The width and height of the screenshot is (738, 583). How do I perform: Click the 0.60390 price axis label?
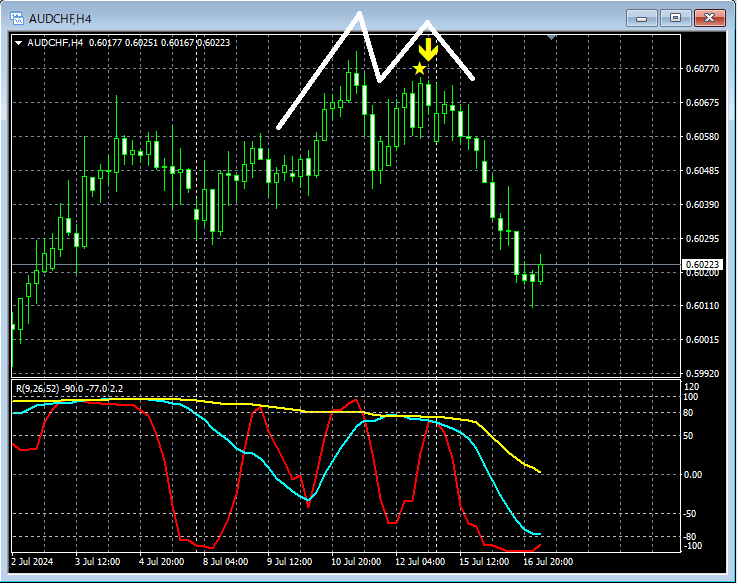(702, 204)
